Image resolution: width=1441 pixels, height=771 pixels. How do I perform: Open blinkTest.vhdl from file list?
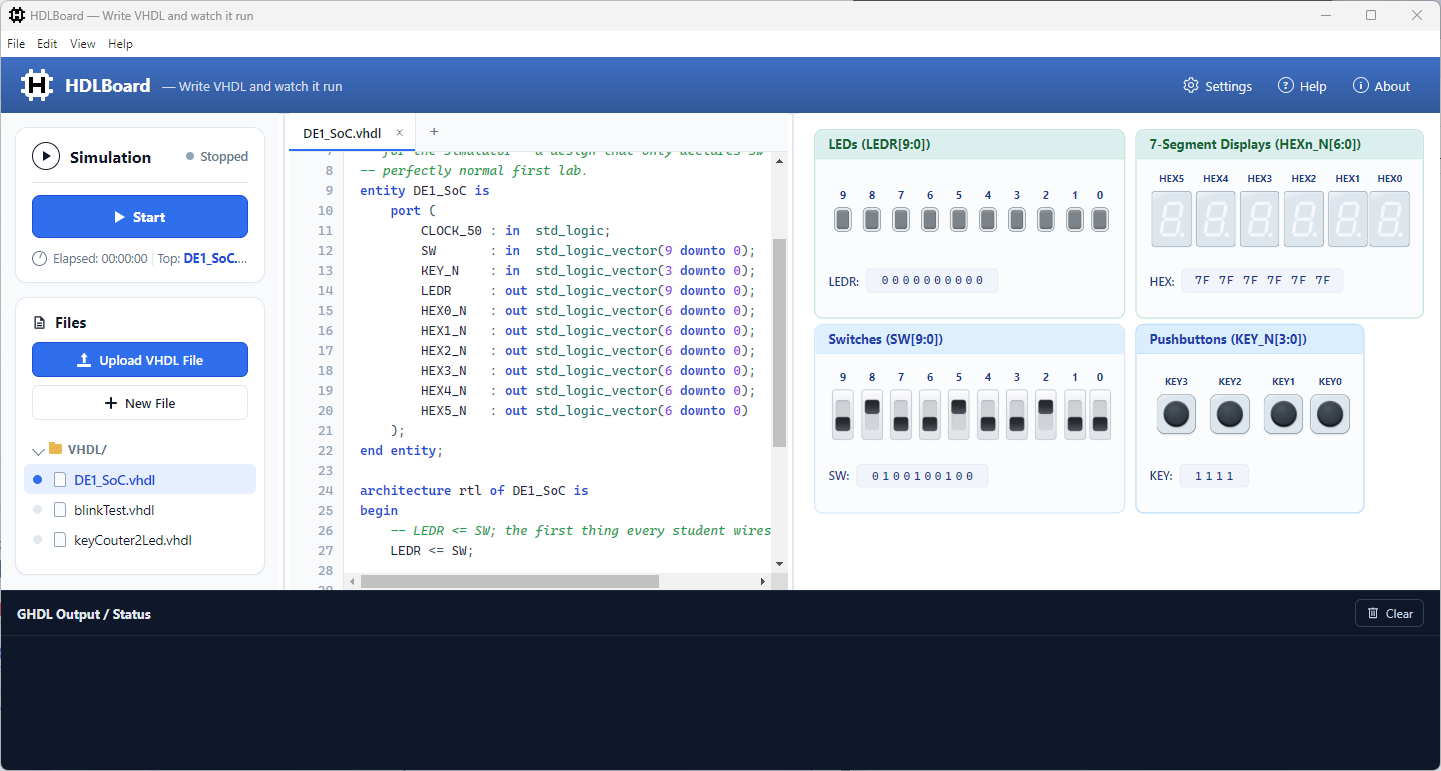point(140,510)
